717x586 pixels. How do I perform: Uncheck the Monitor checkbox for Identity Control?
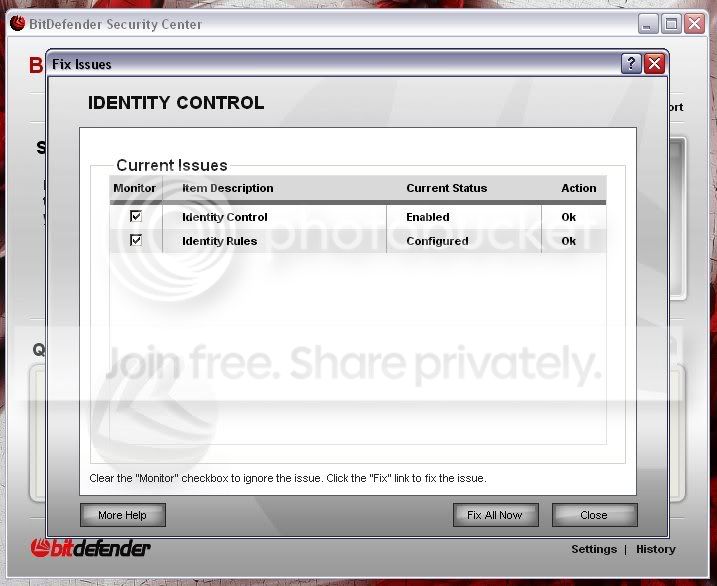click(136, 216)
